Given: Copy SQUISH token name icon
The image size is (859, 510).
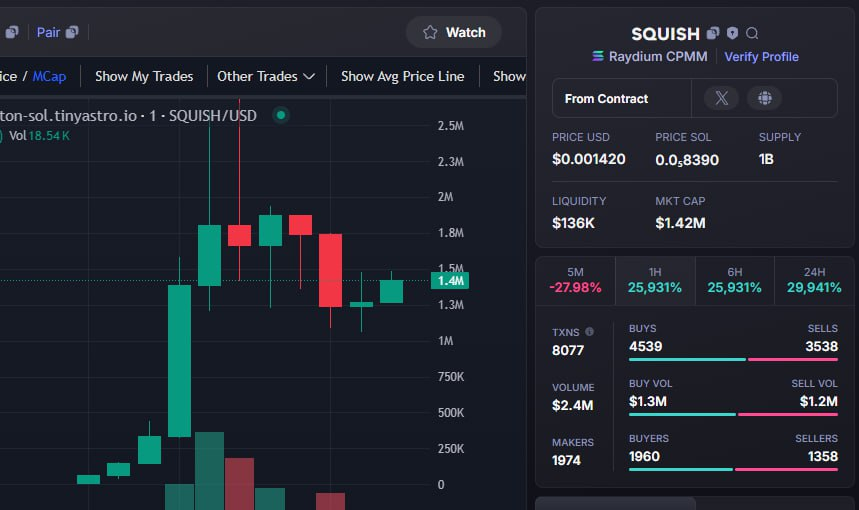Looking at the screenshot, I should (x=713, y=33).
